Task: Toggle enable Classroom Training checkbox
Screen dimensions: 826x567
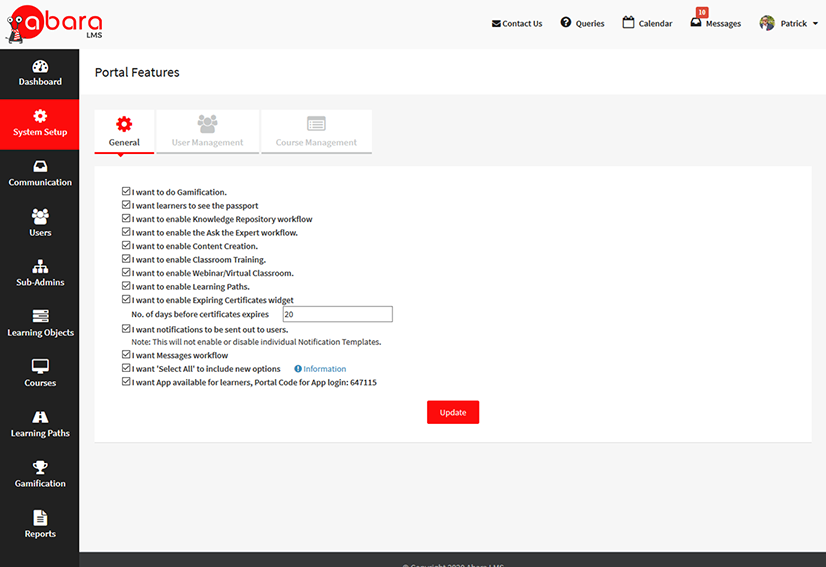Action: click(x=126, y=259)
